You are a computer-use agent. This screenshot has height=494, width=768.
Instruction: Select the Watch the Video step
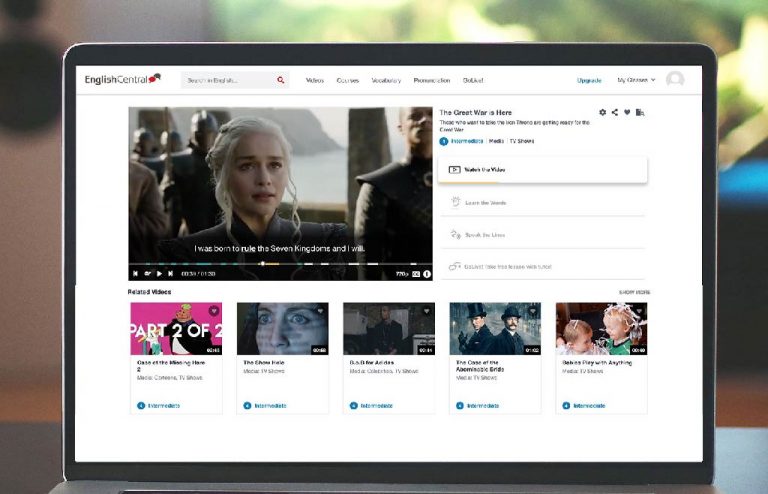click(542, 170)
